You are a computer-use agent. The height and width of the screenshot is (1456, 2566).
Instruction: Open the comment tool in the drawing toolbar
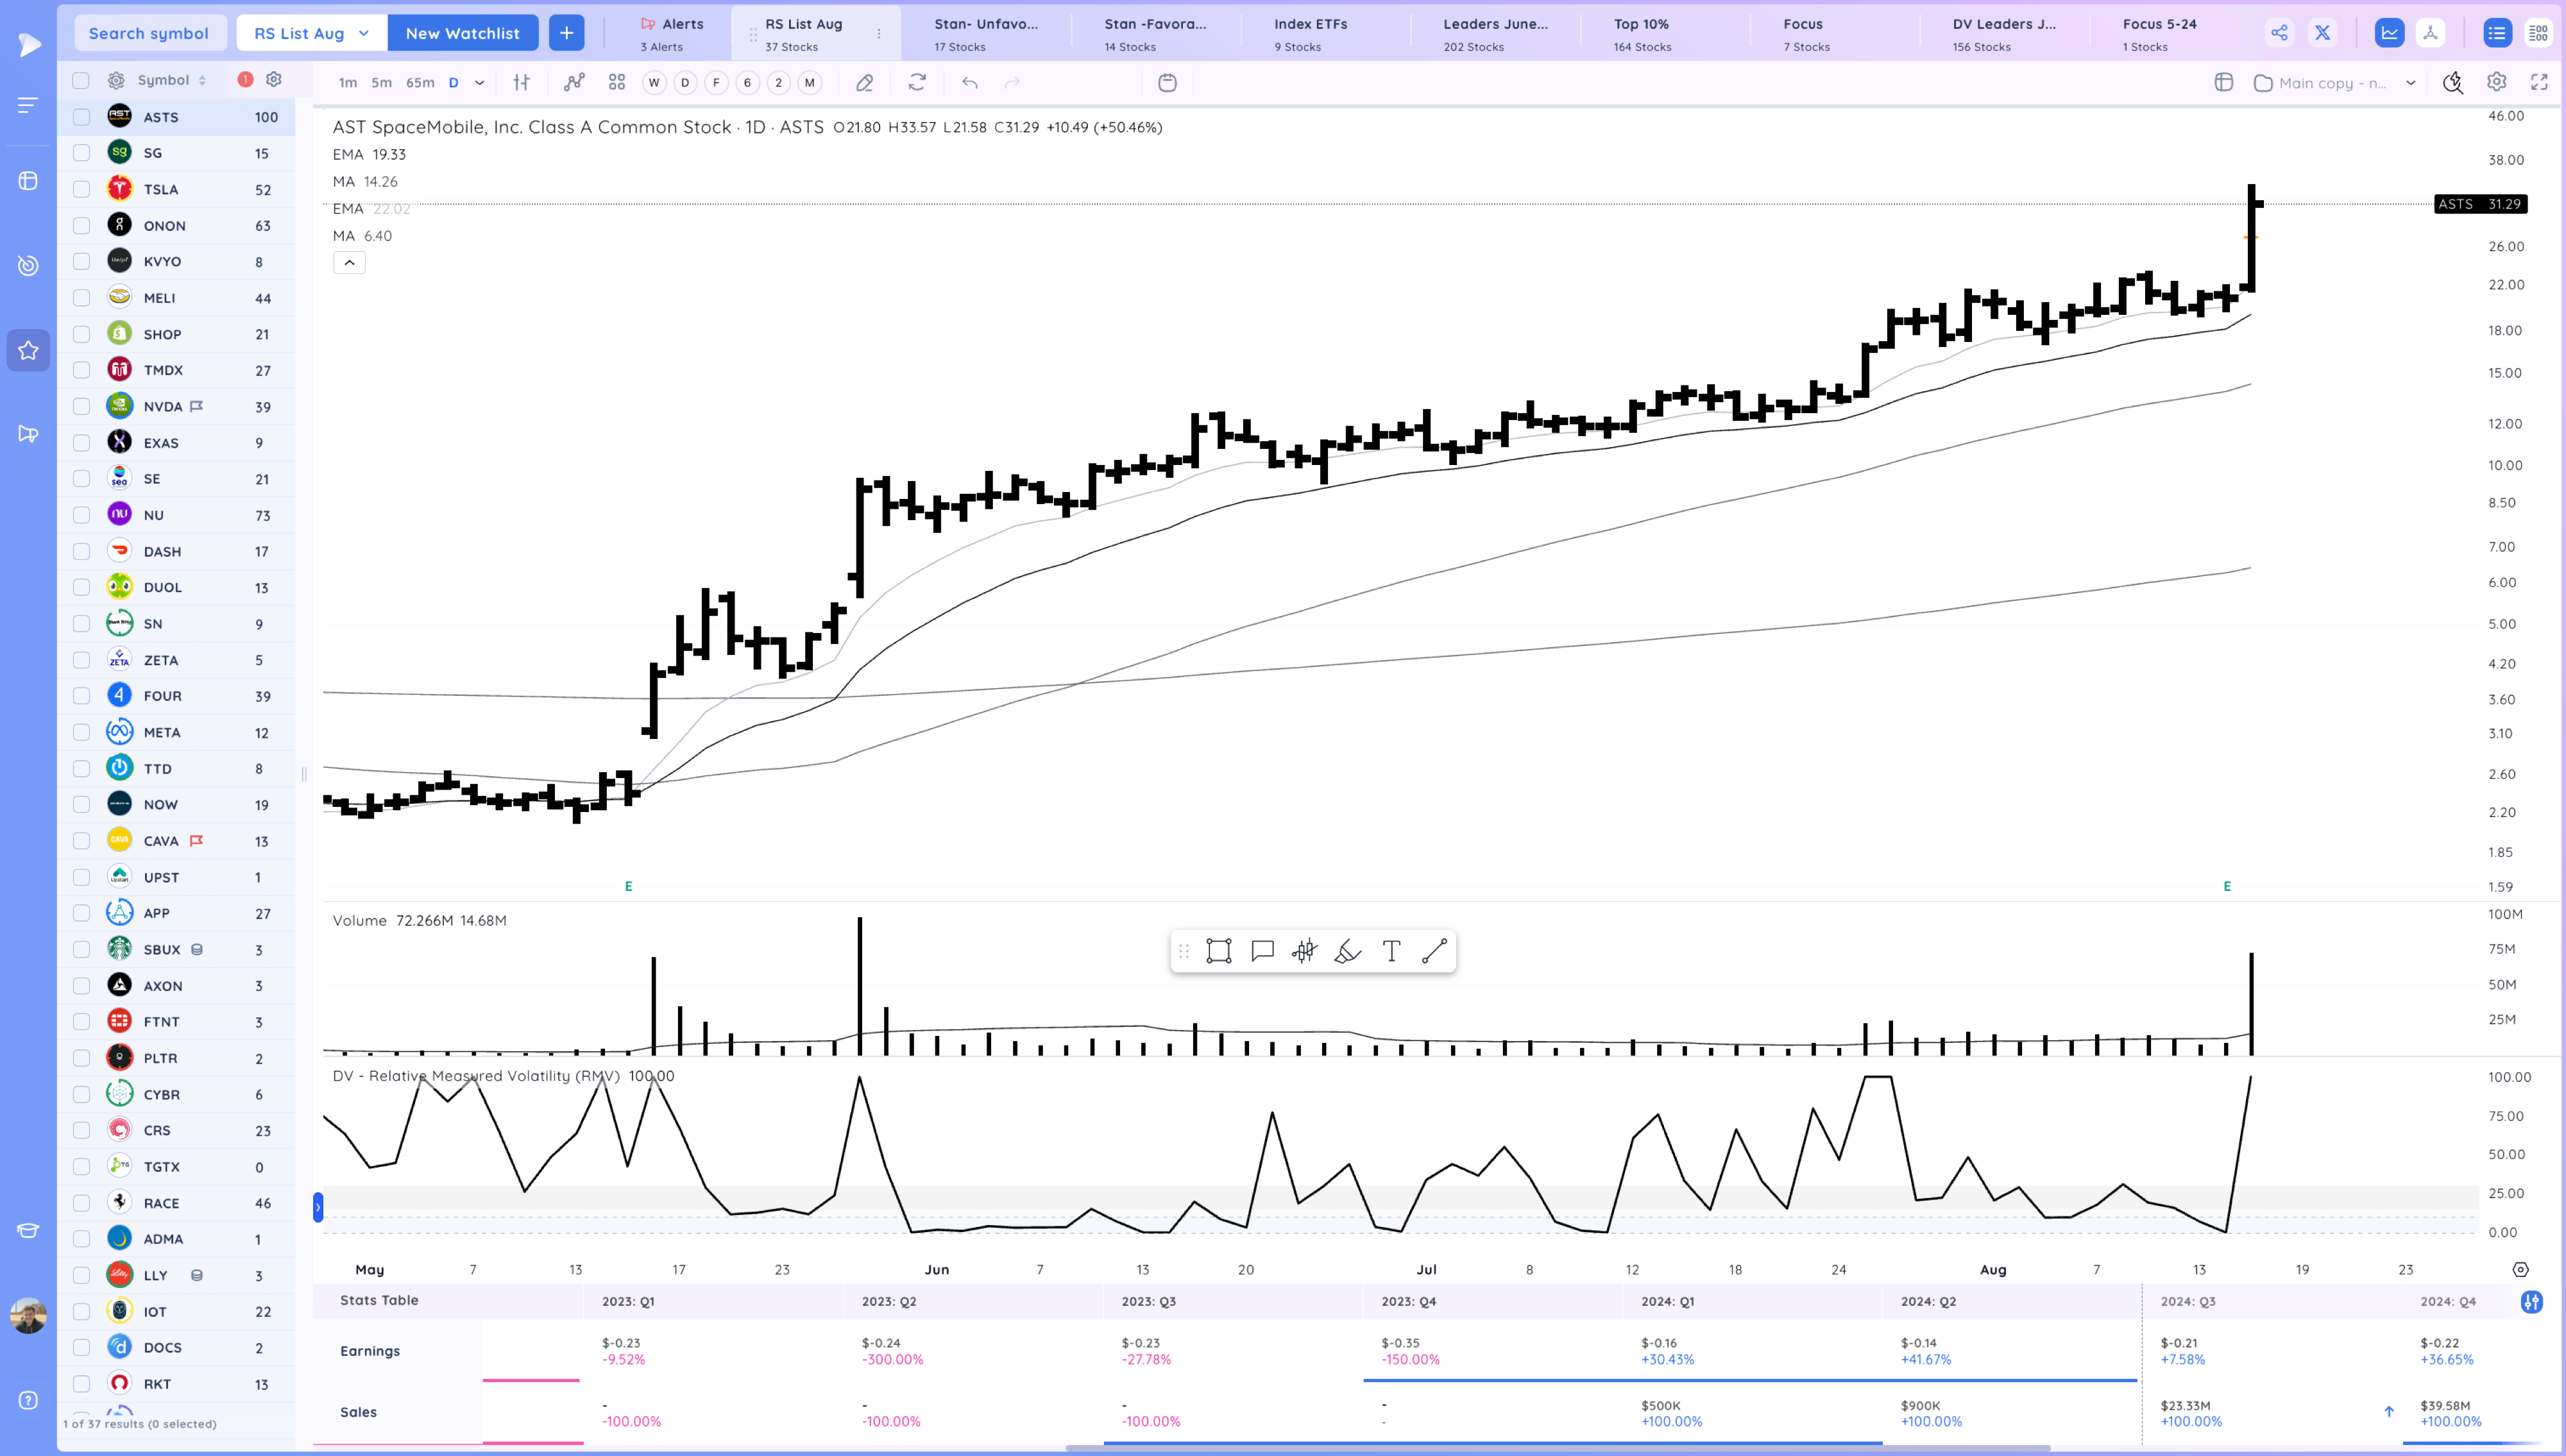1262,951
